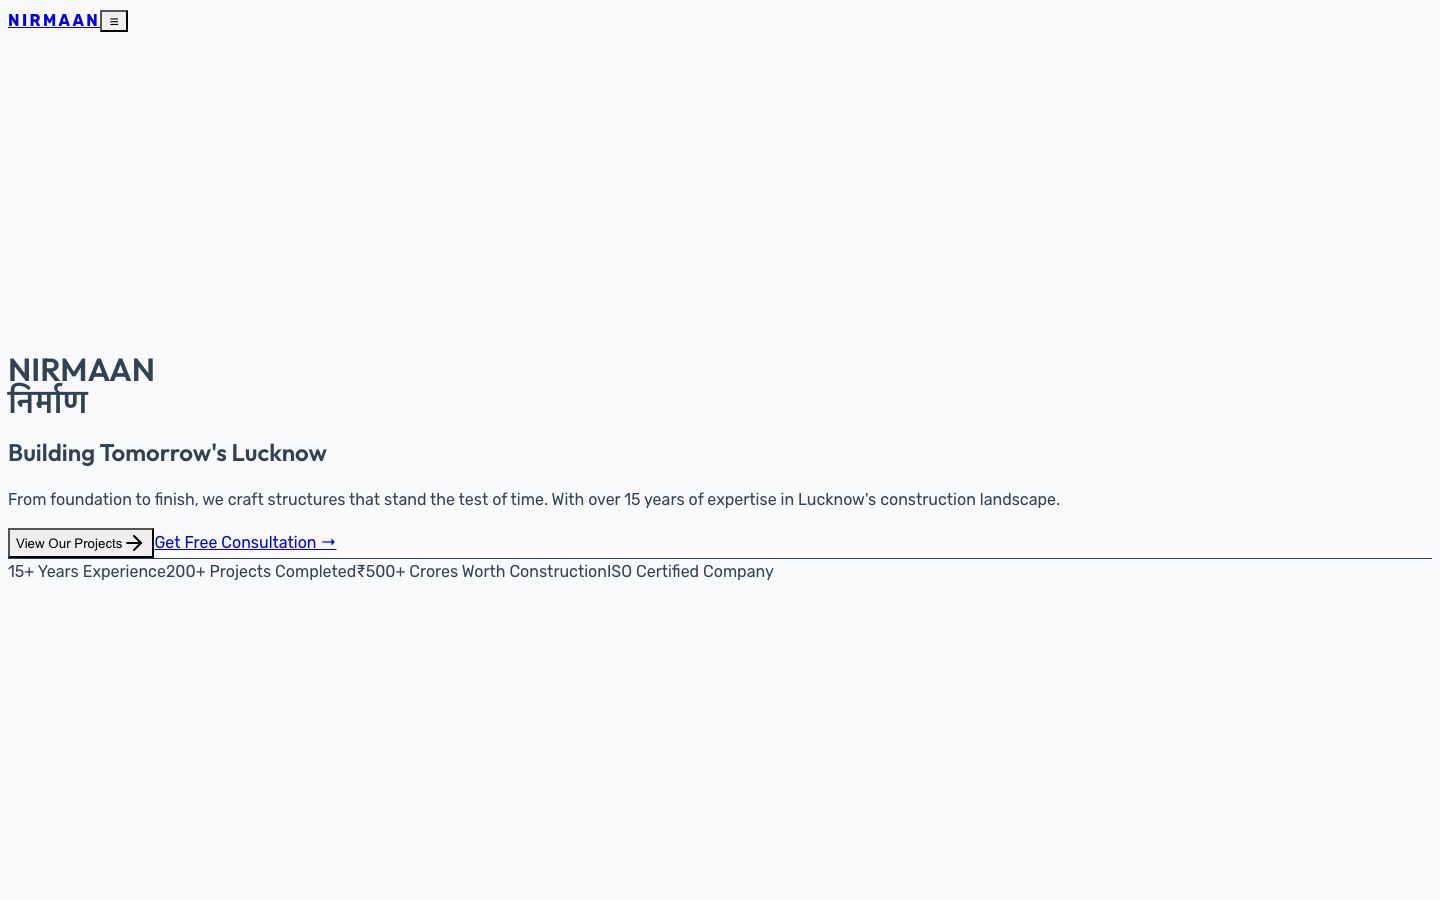
Task: Open the Get Free Consultation link
Action: 245,542
